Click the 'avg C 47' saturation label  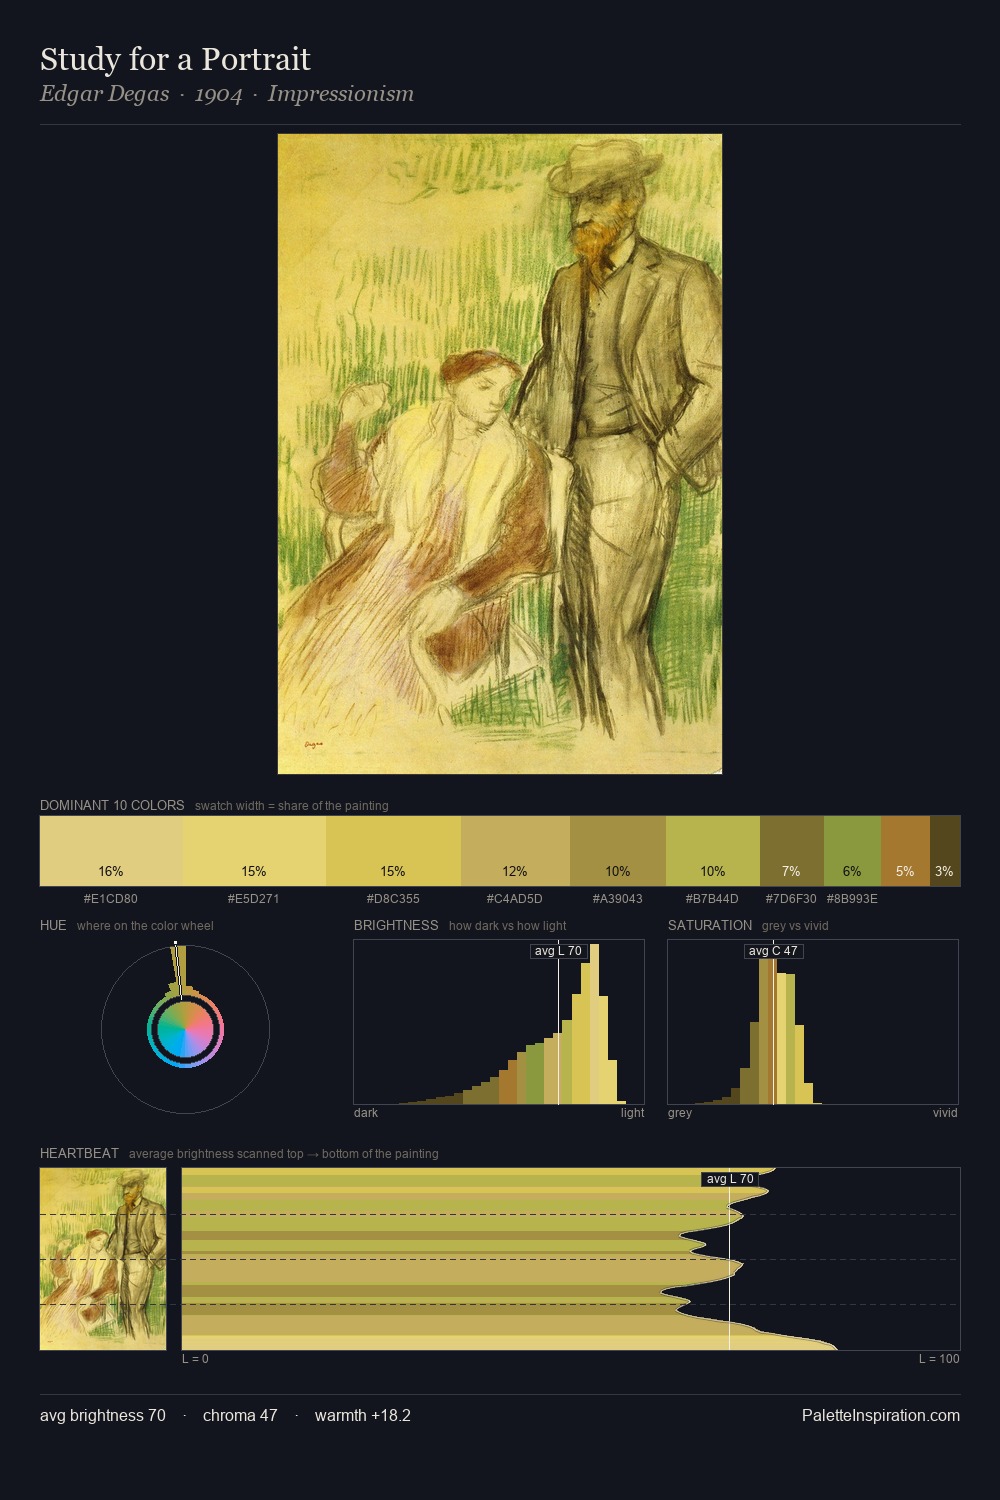[773, 951]
